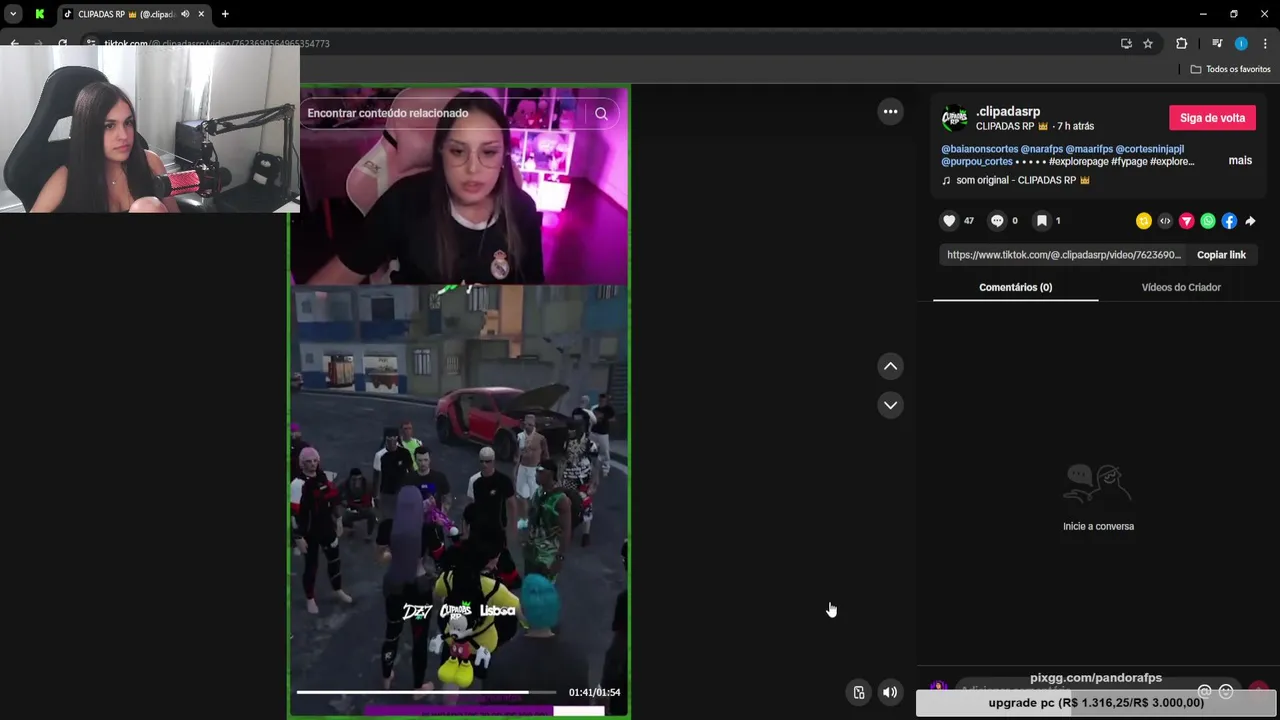1280x720 pixels.
Task: Click the site info icon in address bar
Action: click(91, 44)
